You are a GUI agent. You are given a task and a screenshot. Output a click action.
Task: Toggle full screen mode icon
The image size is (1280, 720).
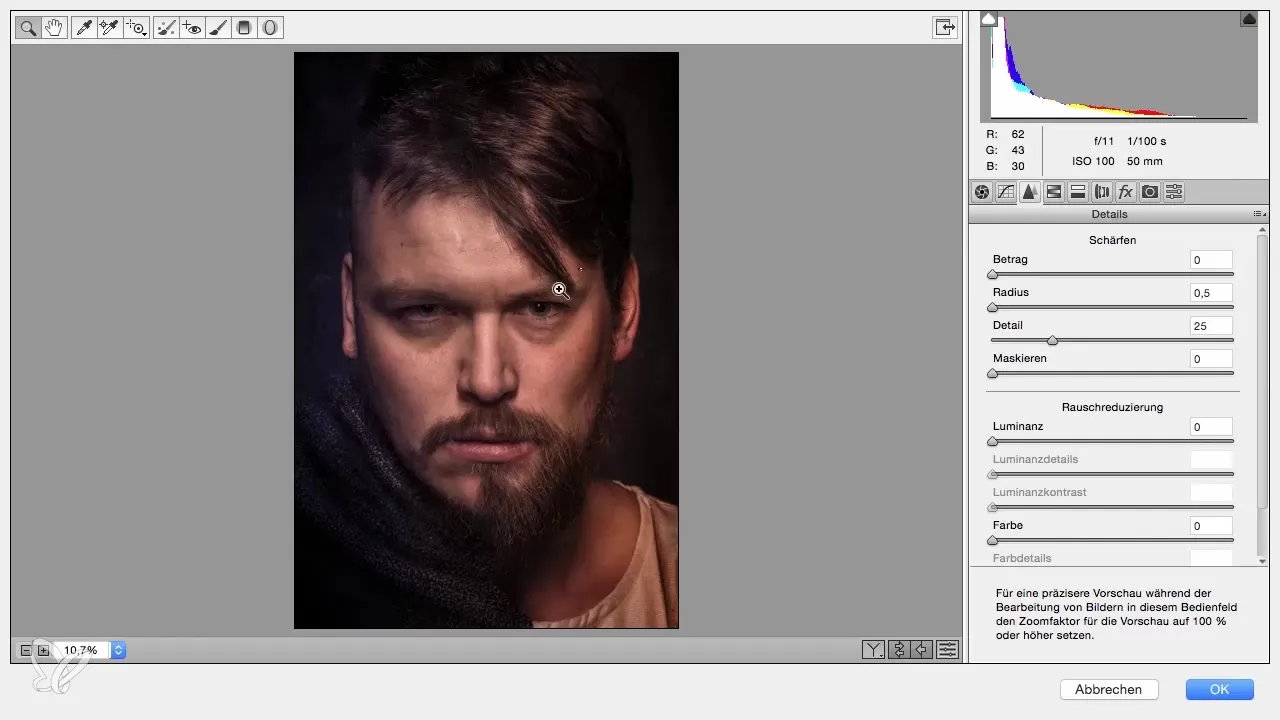[945, 28]
